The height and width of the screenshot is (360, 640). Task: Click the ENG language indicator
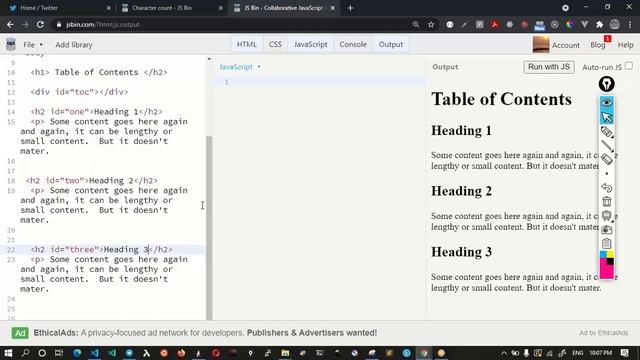[x=578, y=353]
